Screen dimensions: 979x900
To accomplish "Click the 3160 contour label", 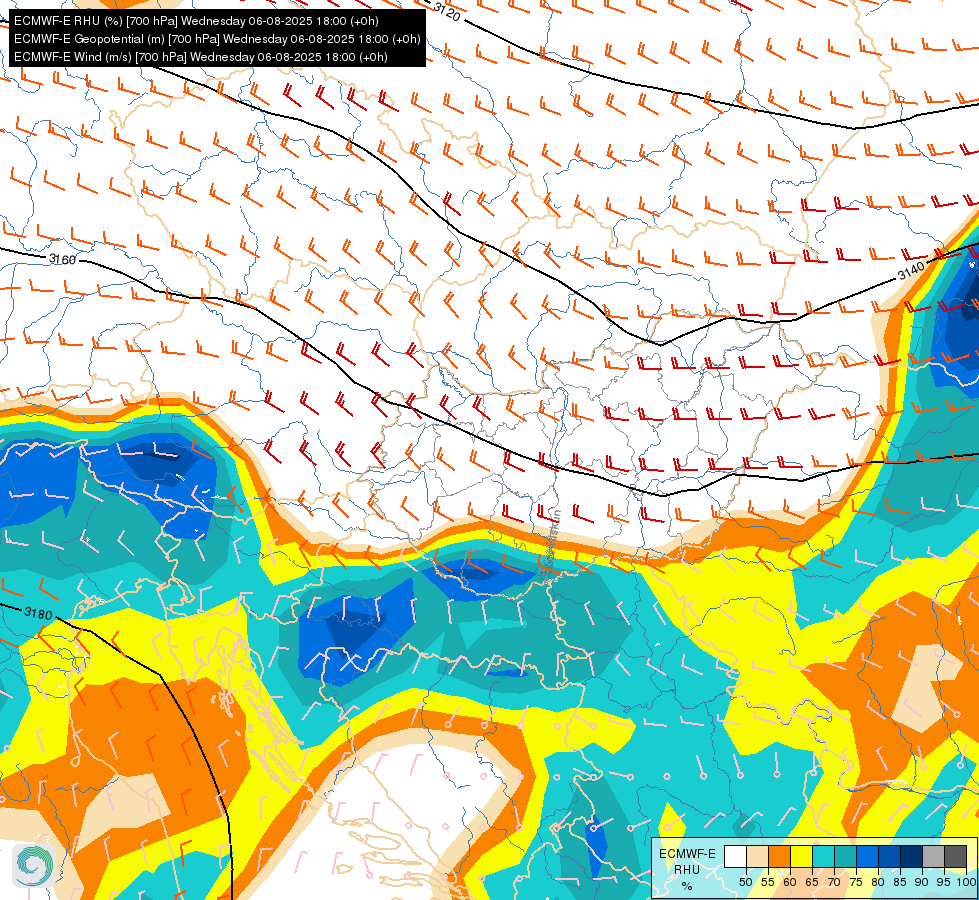I will pyautogui.click(x=62, y=259).
